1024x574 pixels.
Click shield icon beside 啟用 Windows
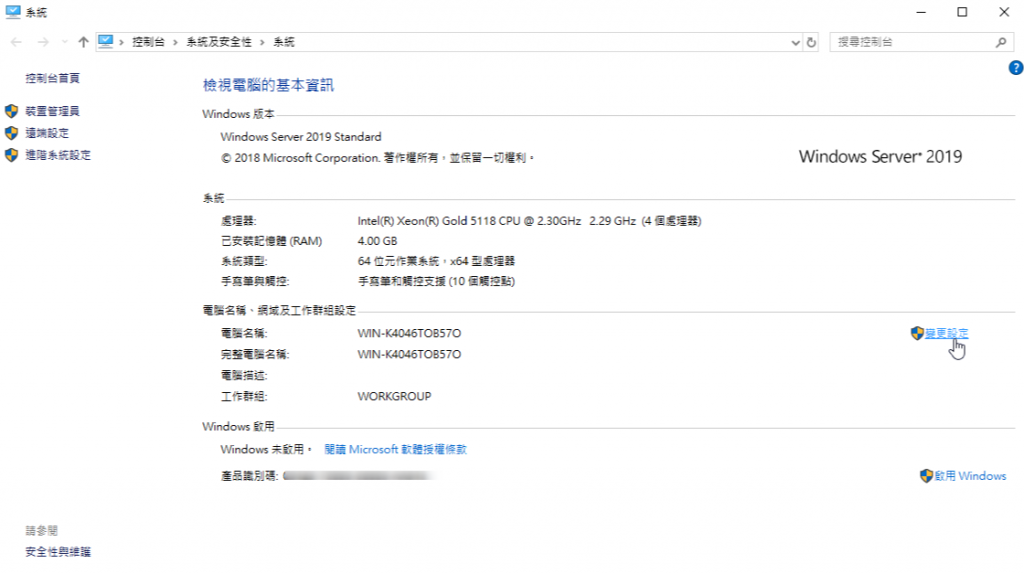[926, 476]
